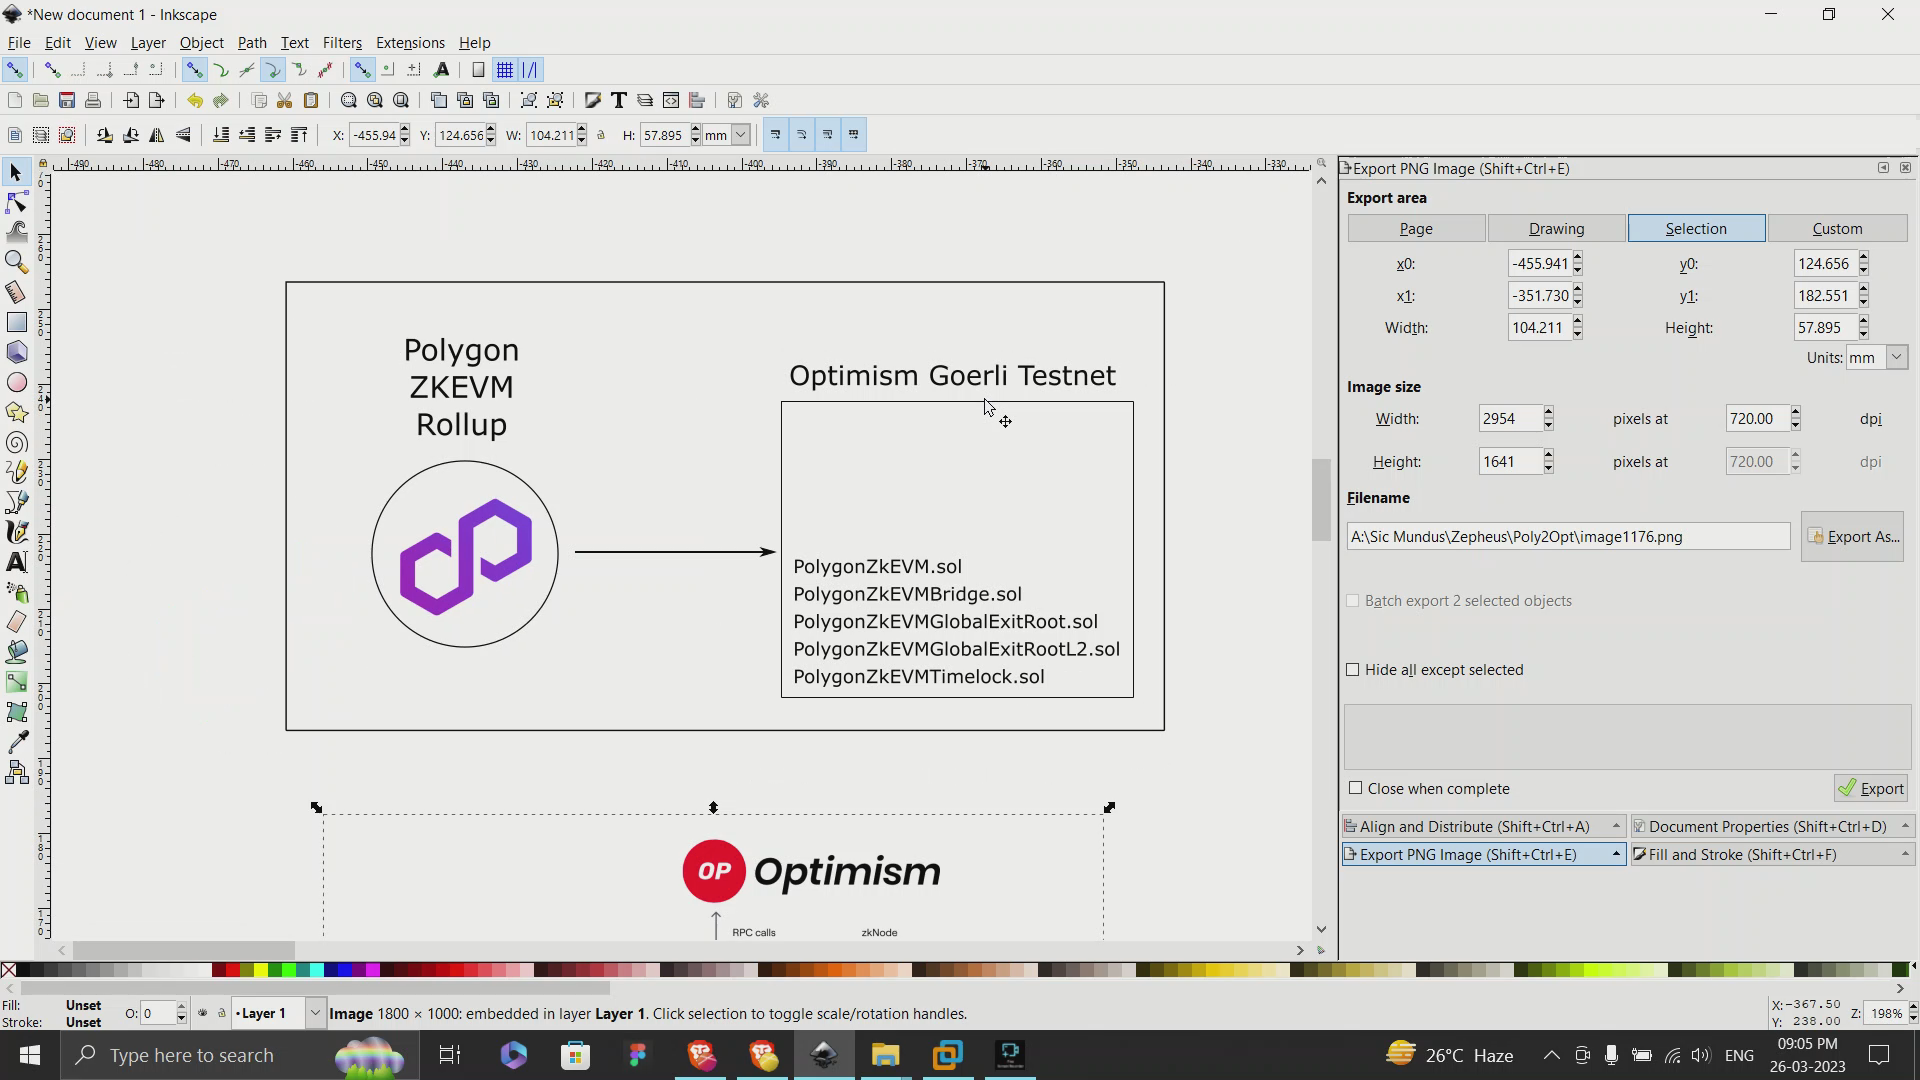Set export area to Page
Image resolution: width=1920 pixels, height=1080 pixels.
pos(1416,229)
